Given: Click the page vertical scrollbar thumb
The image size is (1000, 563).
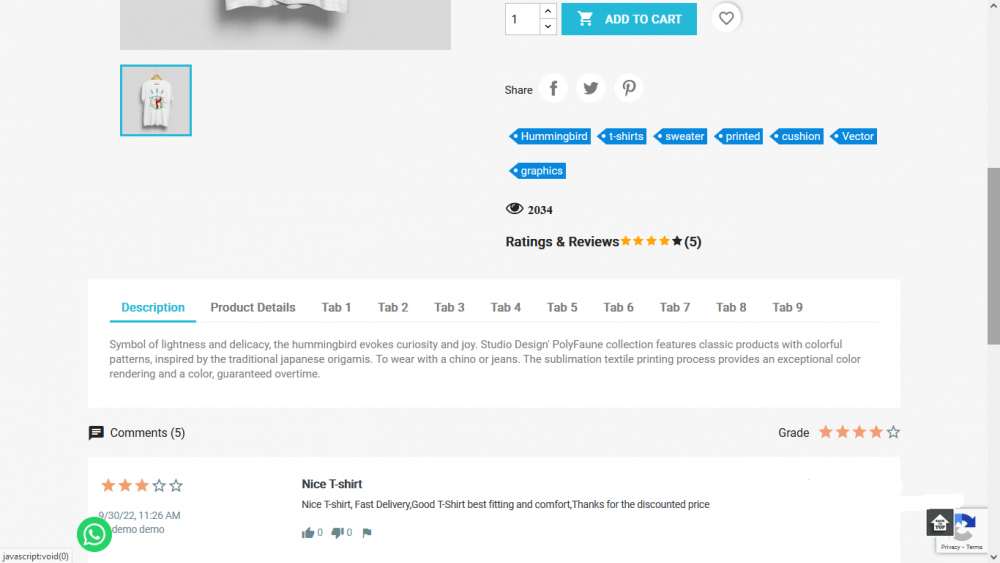Looking at the screenshot, I should (x=994, y=256).
